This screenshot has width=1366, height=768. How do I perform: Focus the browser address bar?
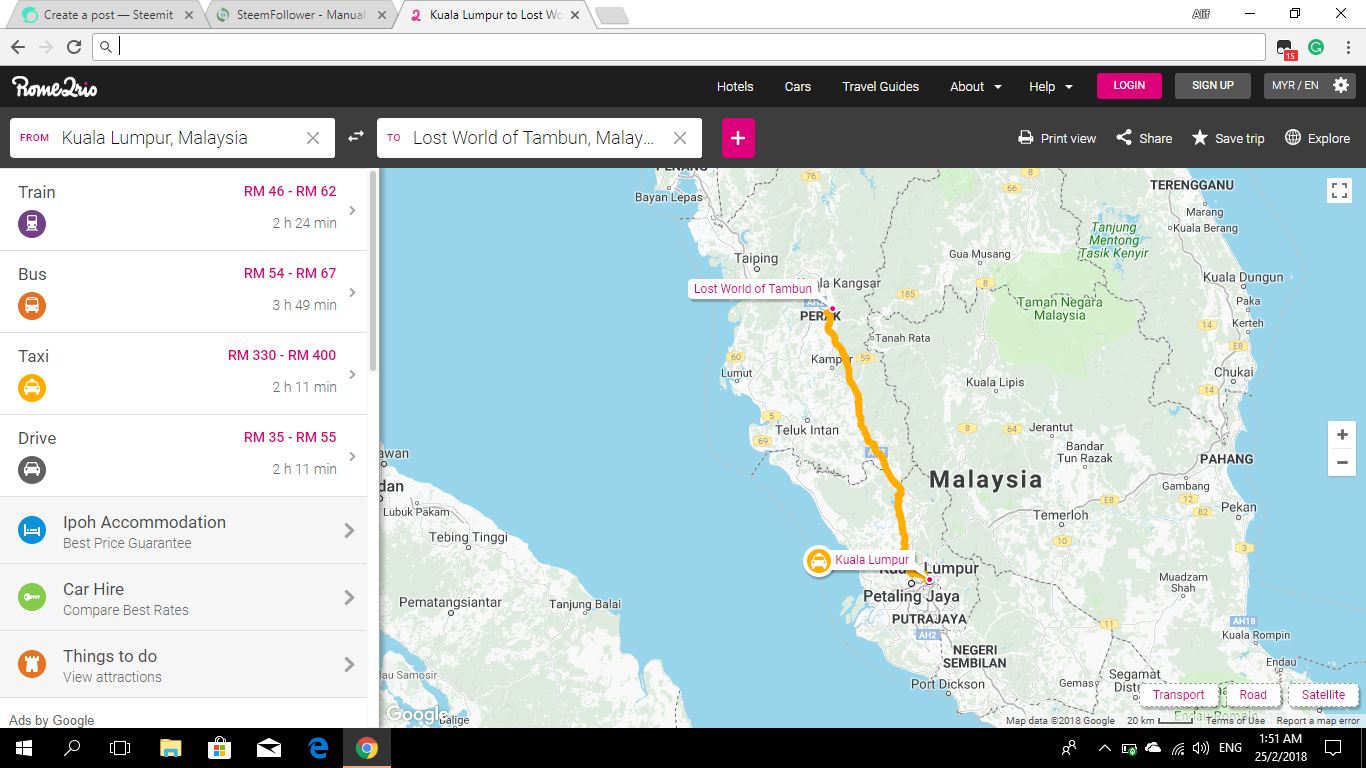point(680,46)
